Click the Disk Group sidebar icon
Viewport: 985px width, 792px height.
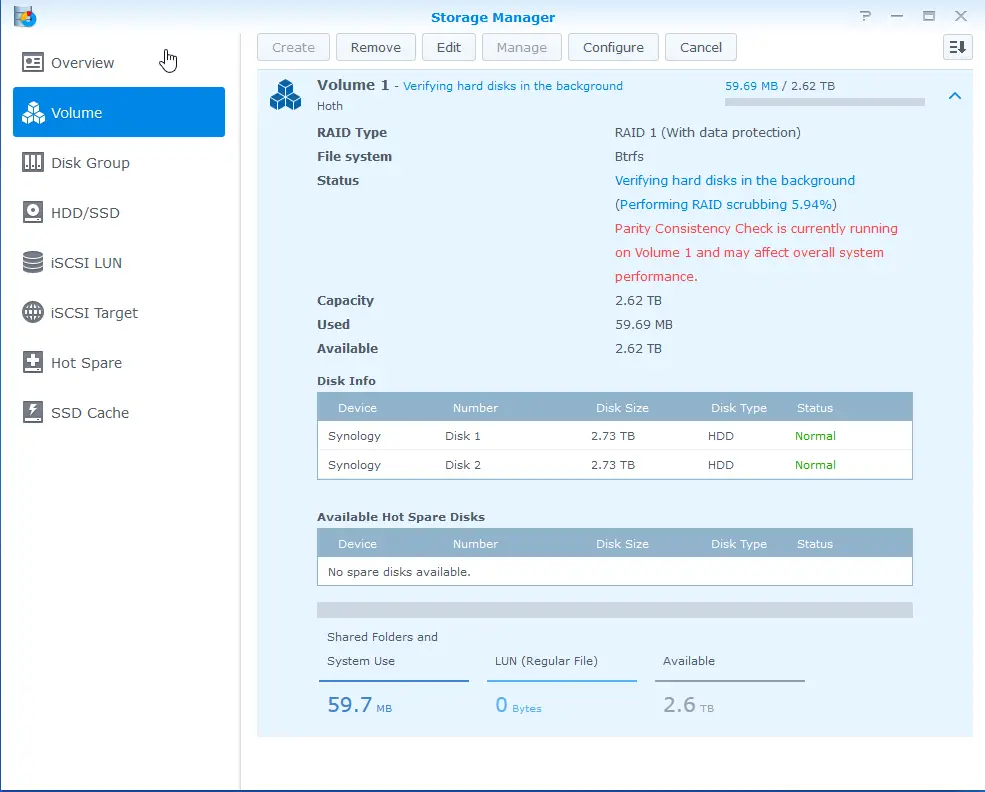(33, 163)
